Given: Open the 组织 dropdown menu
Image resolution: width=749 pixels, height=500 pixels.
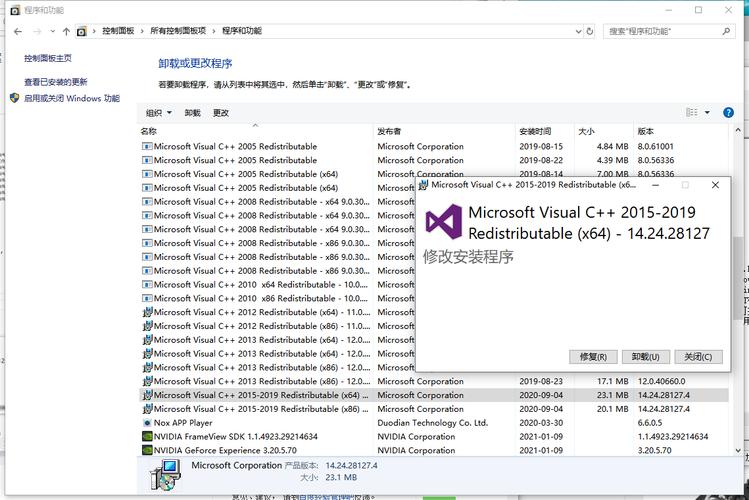Looking at the screenshot, I should 159,113.
